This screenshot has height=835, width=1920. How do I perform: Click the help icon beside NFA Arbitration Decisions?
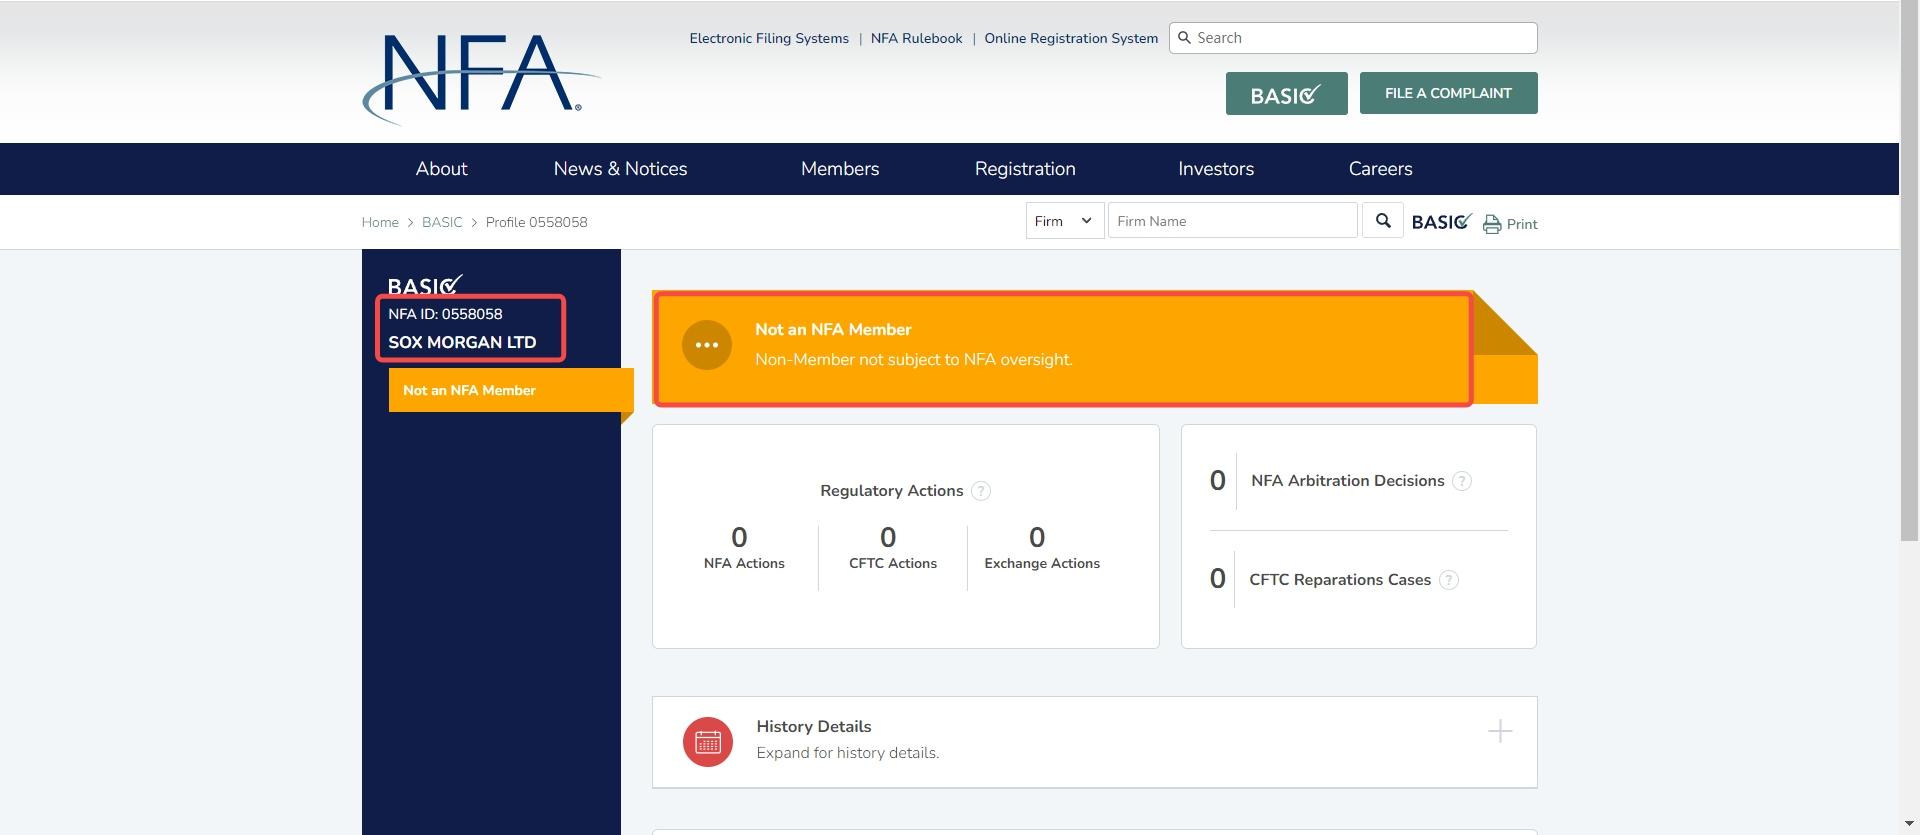click(x=1461, y=481)
